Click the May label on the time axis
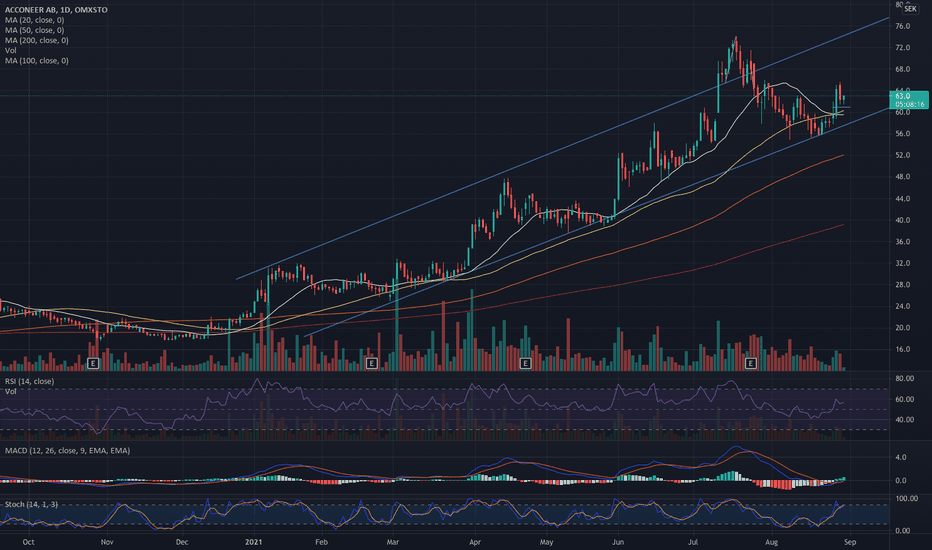 click(x=546, y=542)
